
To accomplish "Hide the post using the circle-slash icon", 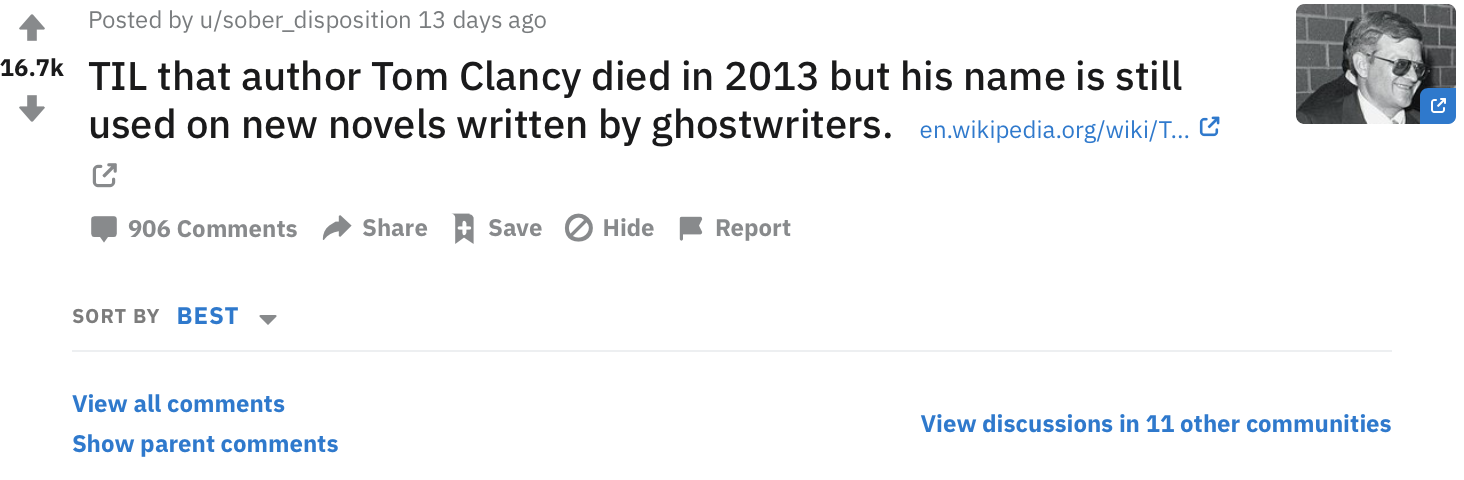I will [x=579, y=228].
